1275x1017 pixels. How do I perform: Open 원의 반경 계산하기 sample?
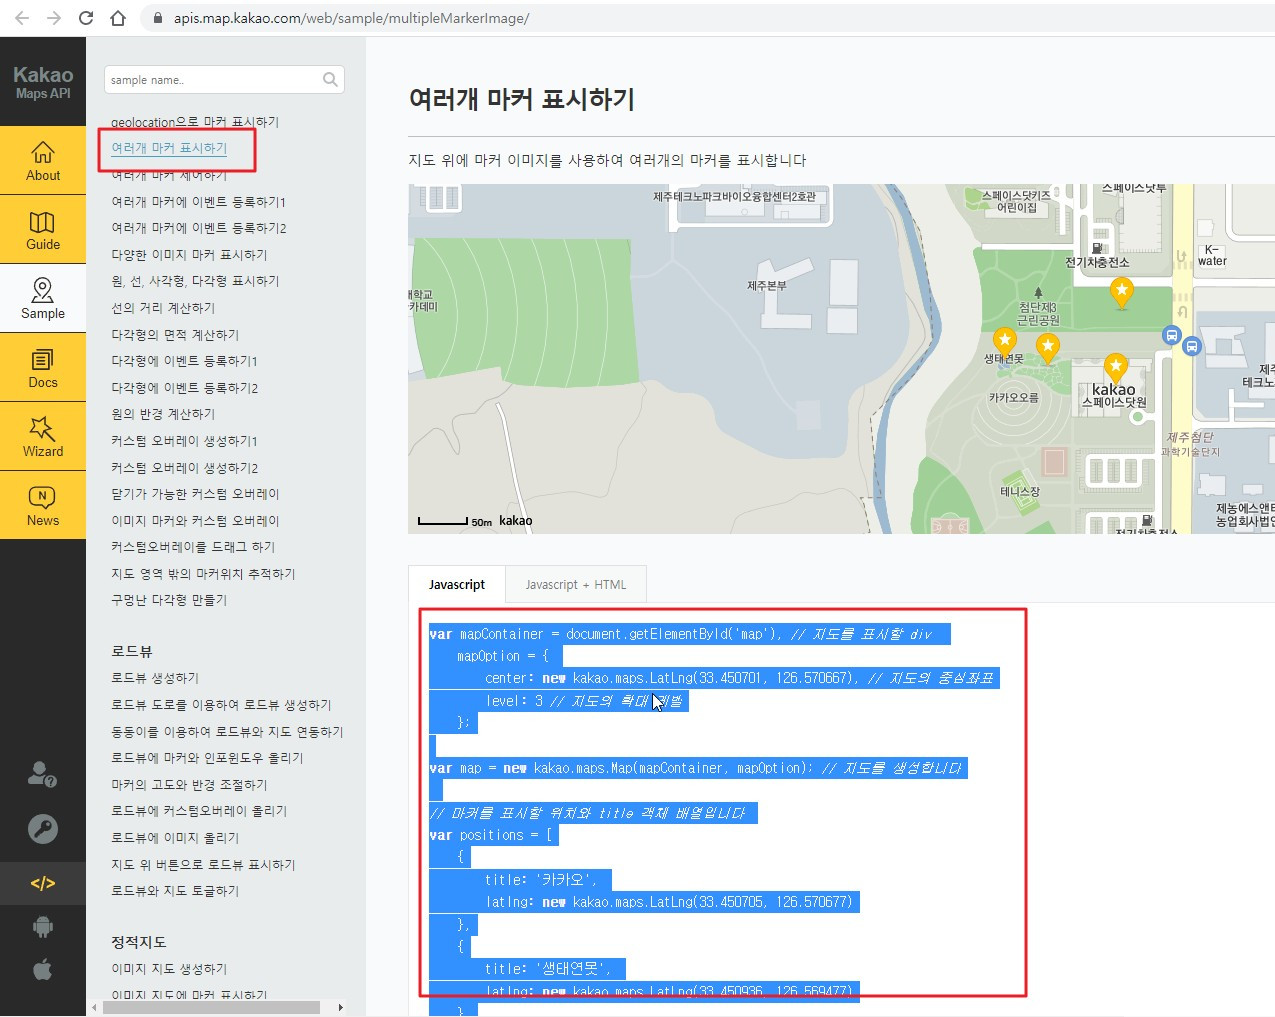[x=163, y=414]
